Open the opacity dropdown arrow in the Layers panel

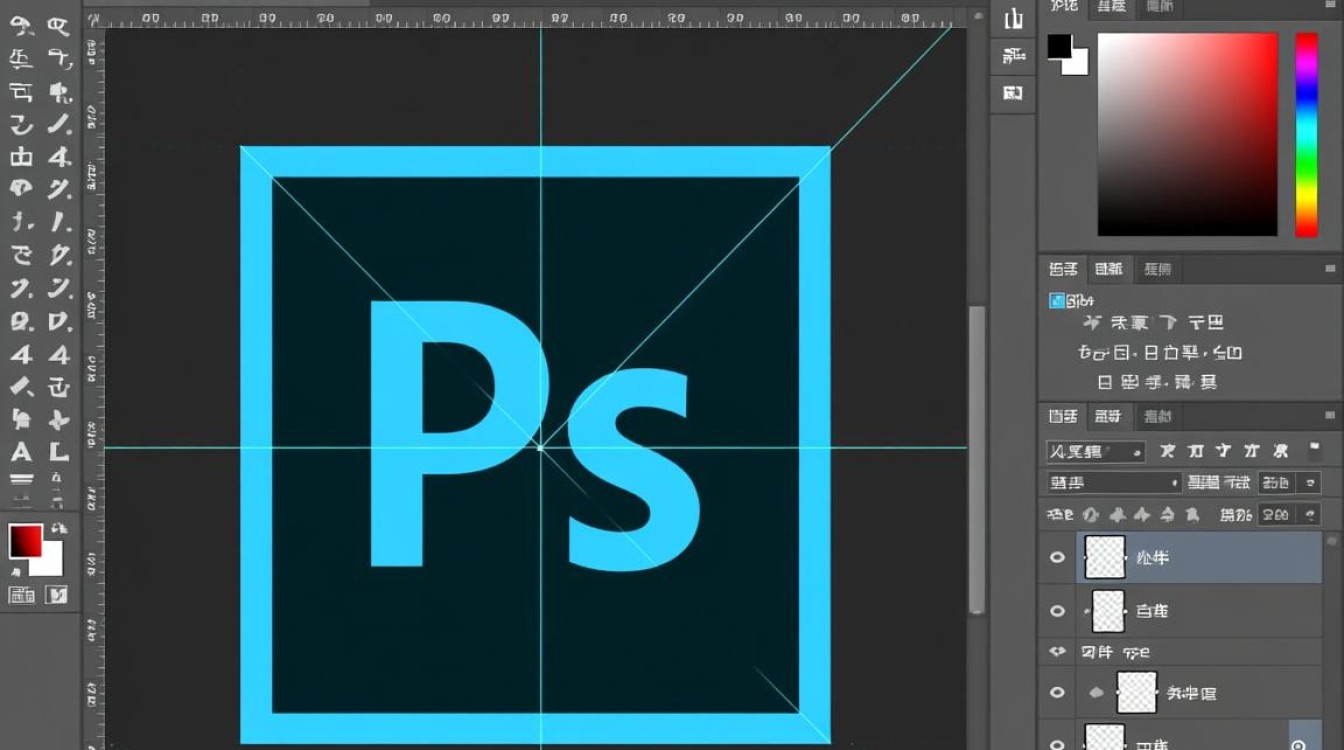point(1311,483)
